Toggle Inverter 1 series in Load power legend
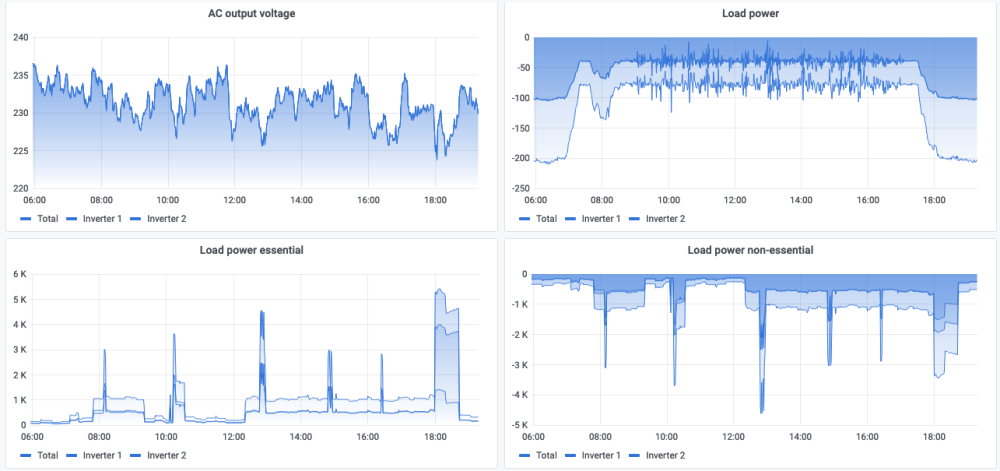Viewport: 1000px width, 471px height. click(602, 218)
